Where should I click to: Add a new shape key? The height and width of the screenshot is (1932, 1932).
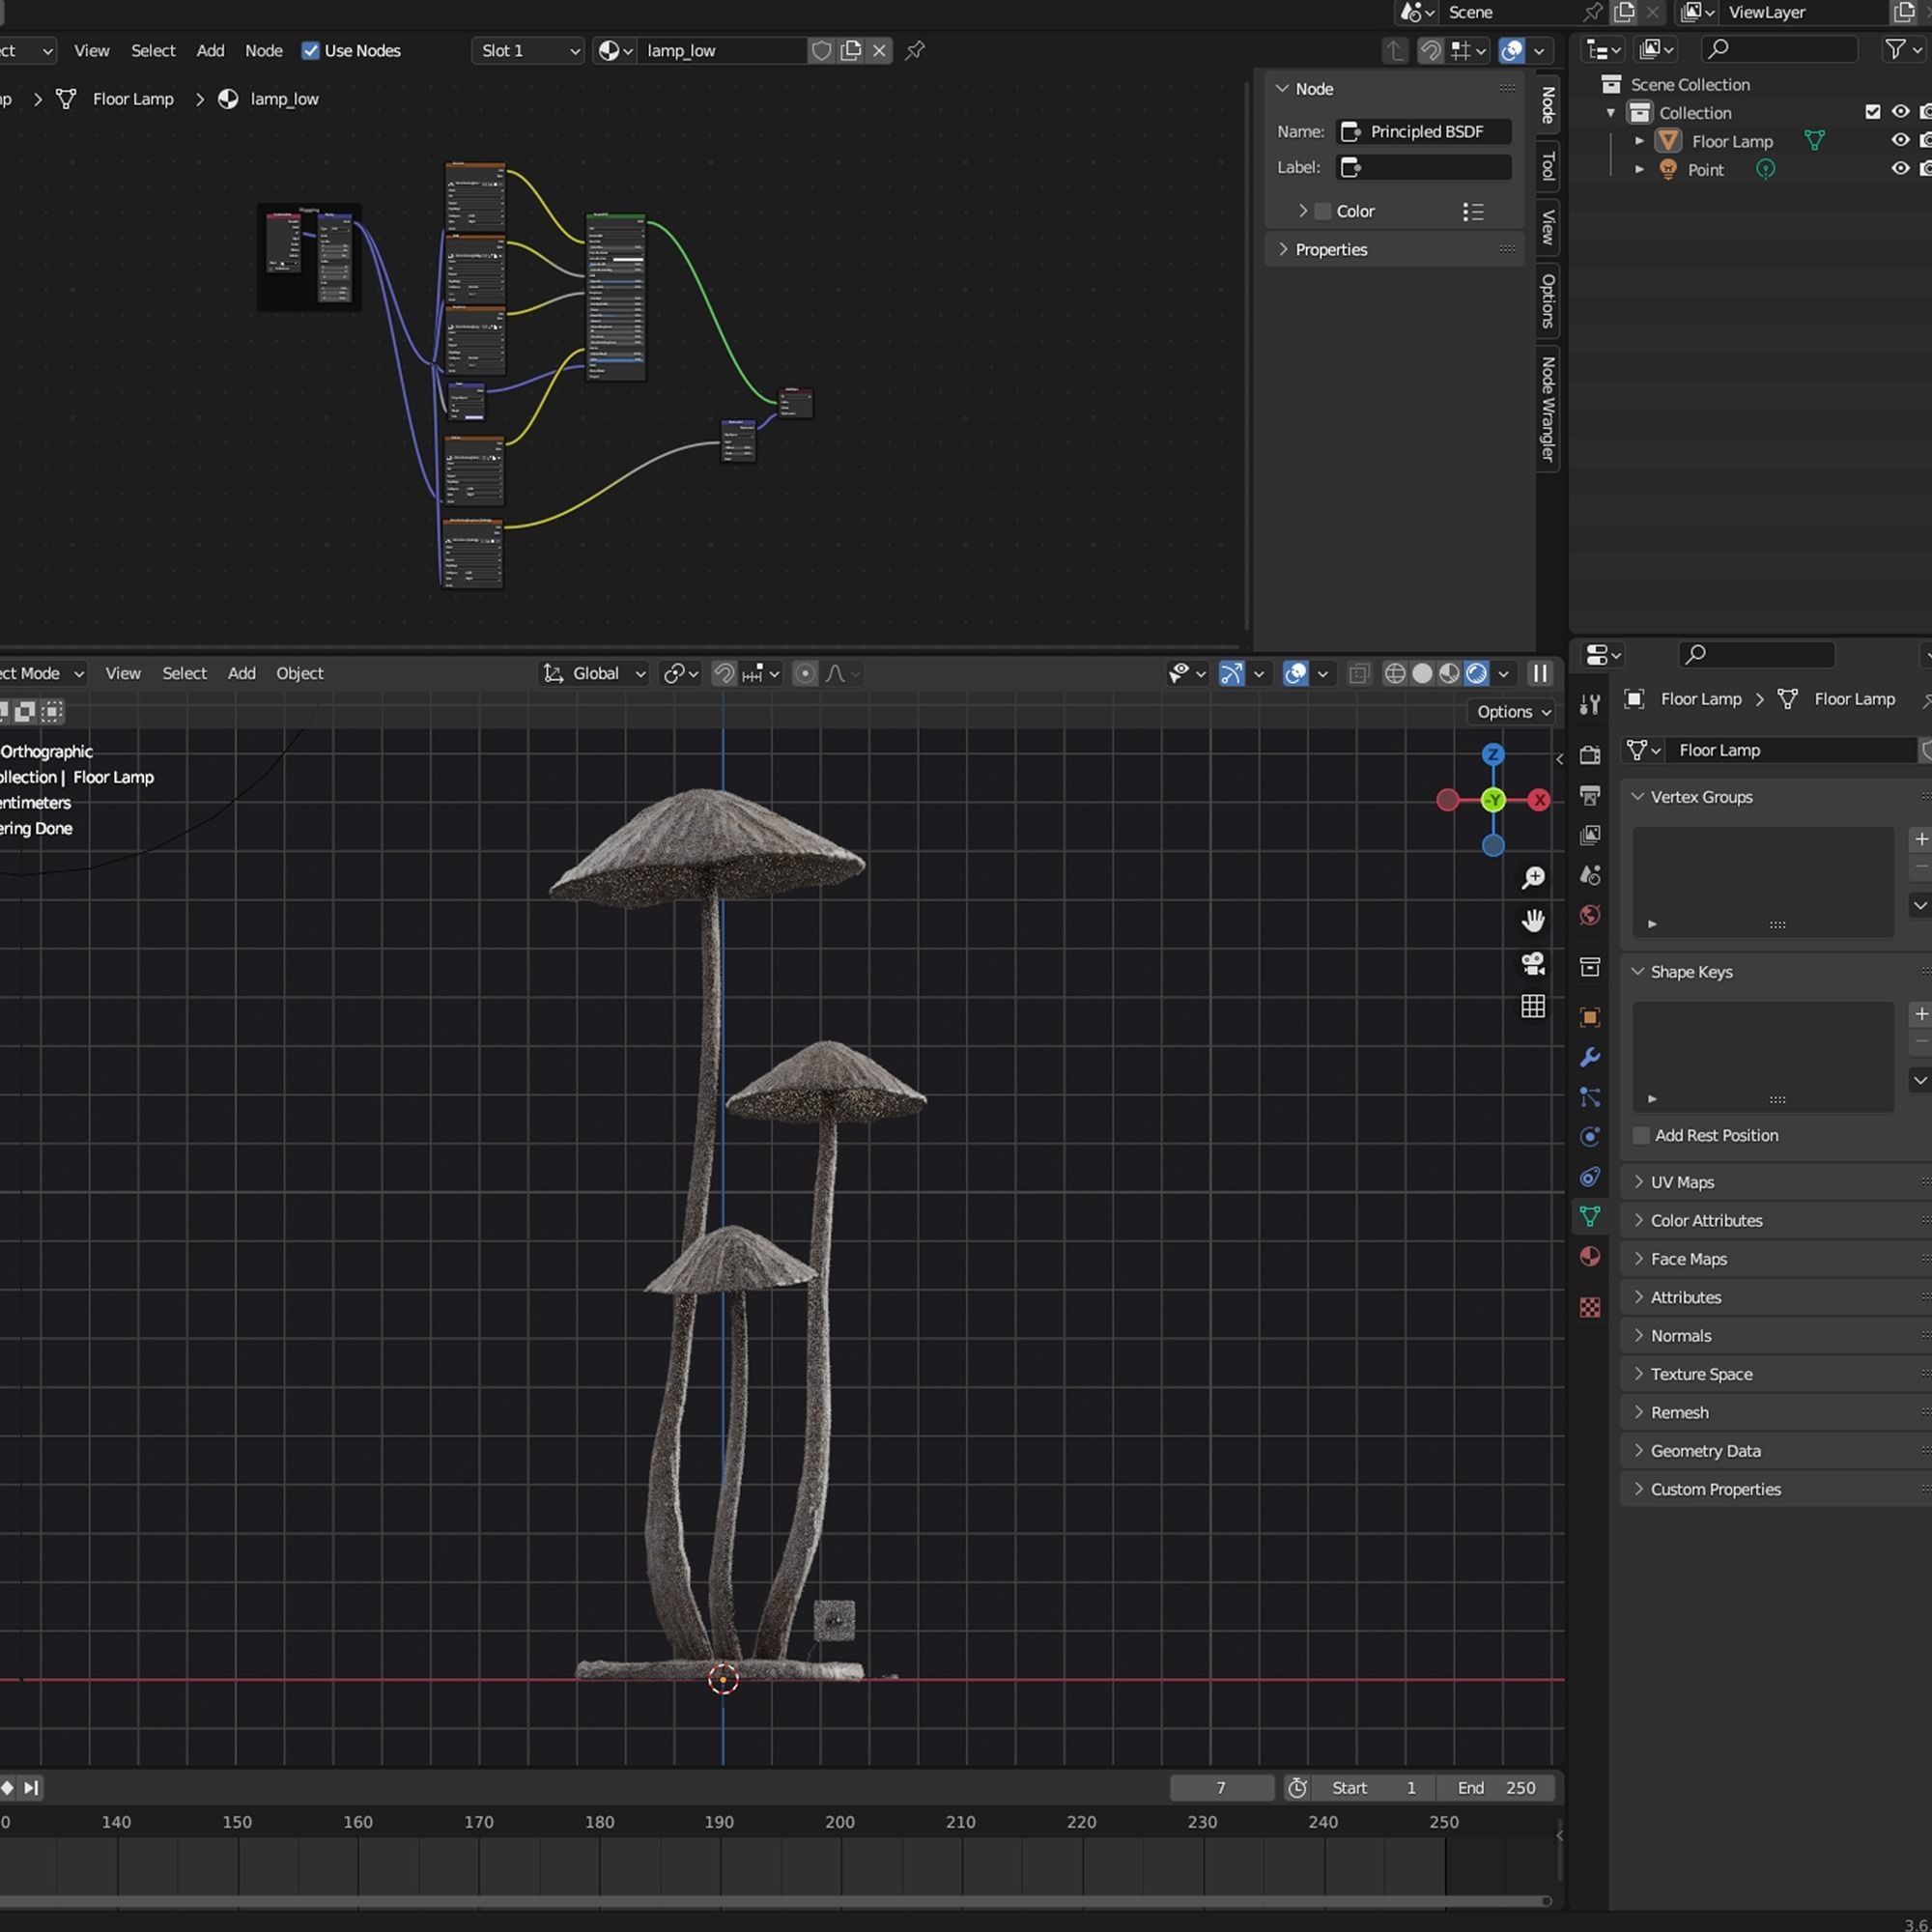pyautogui.click(x=1920, y=1014)
